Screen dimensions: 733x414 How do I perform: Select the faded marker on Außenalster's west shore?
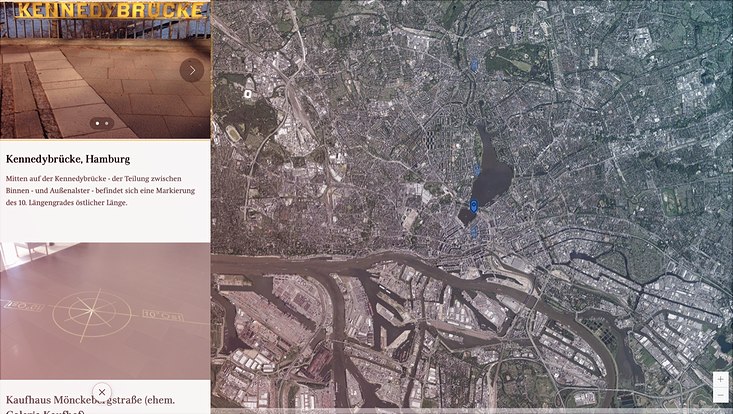[476, 170]
